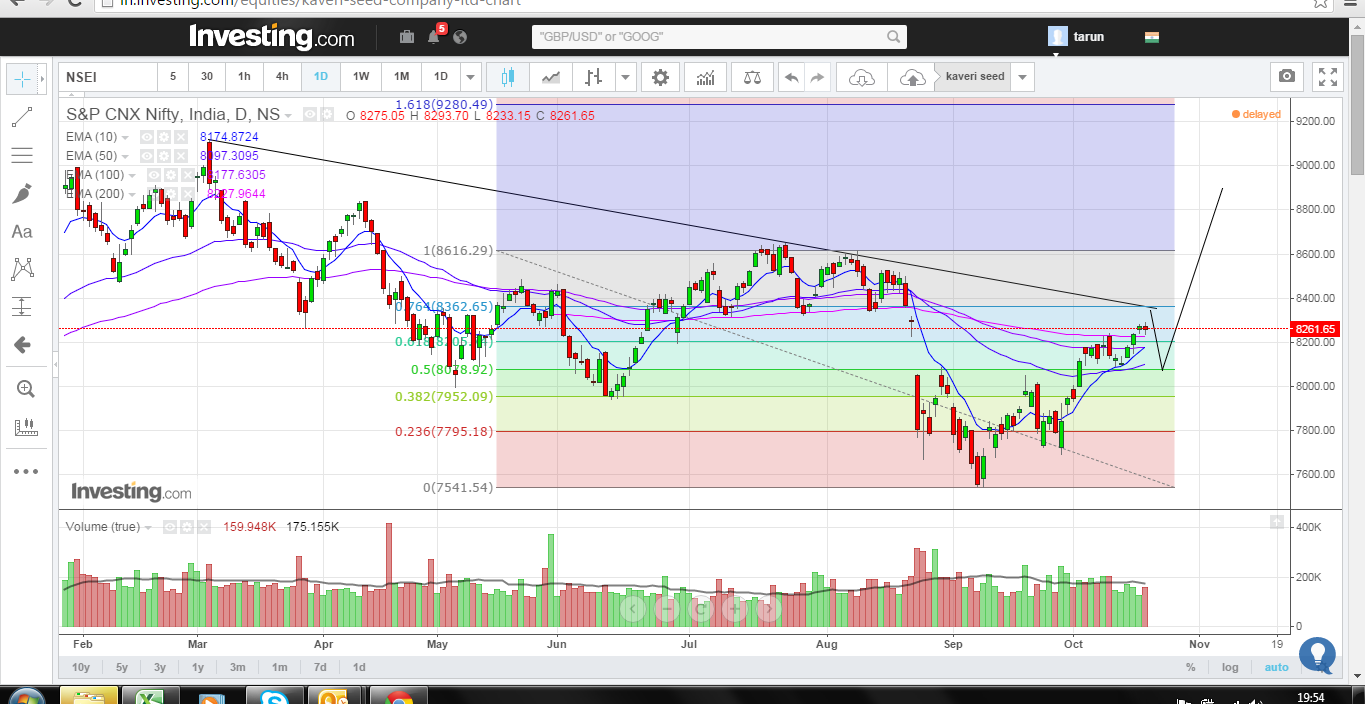Image resolution: width=1365 pixels, height=704 pixels.
Task: Expand the time interval dropdown arrow
Action: click(471, 77)
